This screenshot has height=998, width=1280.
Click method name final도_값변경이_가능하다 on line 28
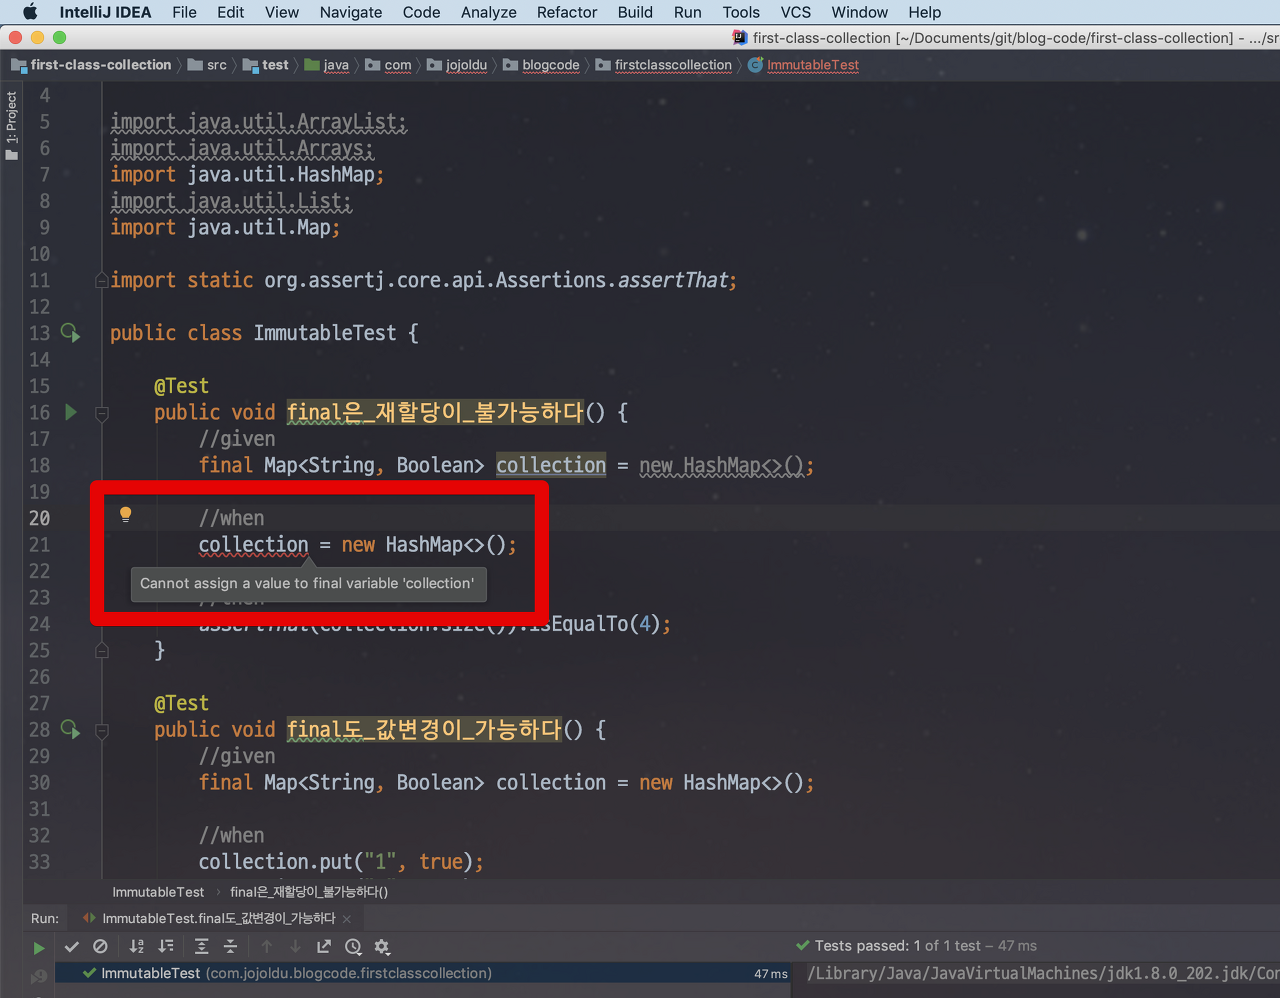coord(424,729)
